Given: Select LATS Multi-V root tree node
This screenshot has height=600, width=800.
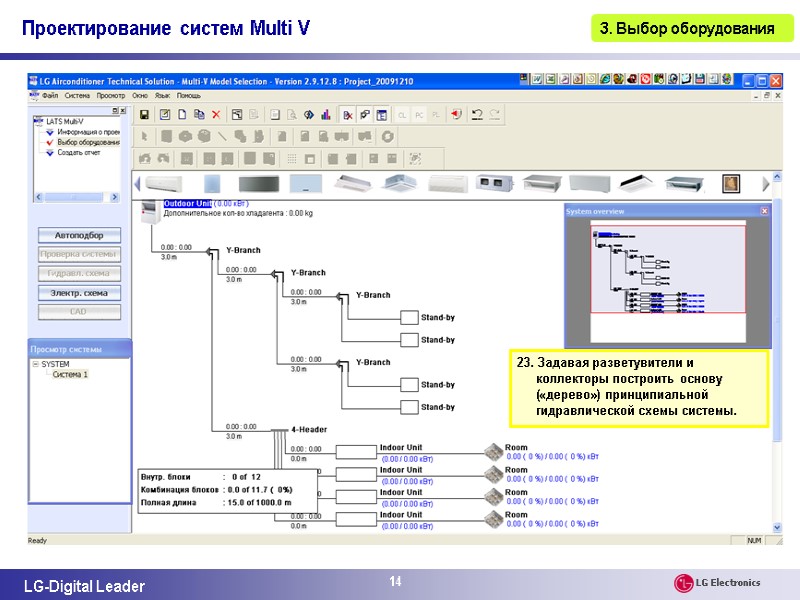Looking at the screenshot, I should 64,121.
